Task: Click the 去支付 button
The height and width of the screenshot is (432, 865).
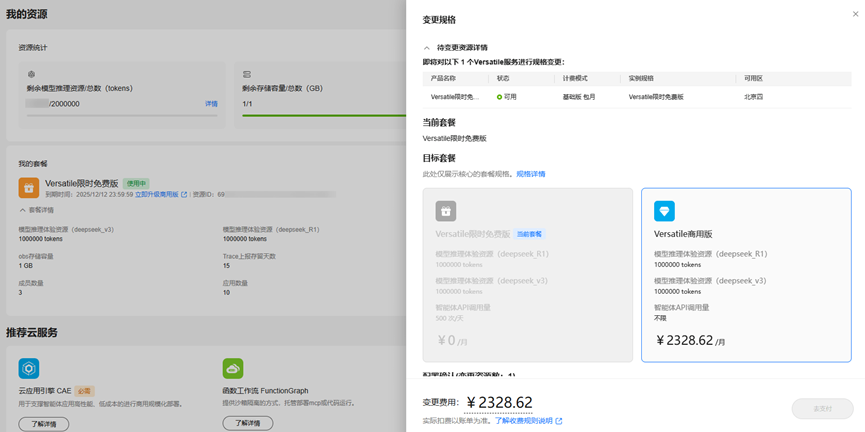Action: 823,409
